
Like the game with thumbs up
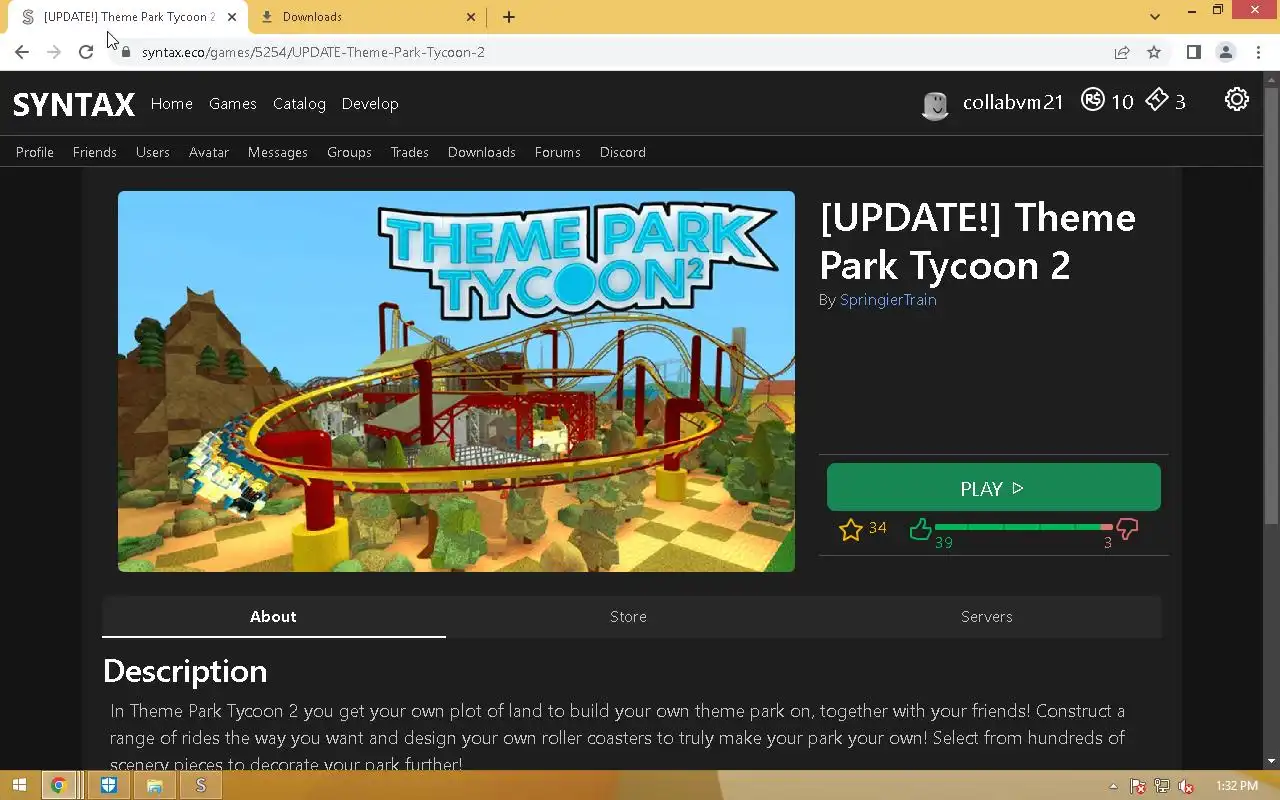click(921, 528)
